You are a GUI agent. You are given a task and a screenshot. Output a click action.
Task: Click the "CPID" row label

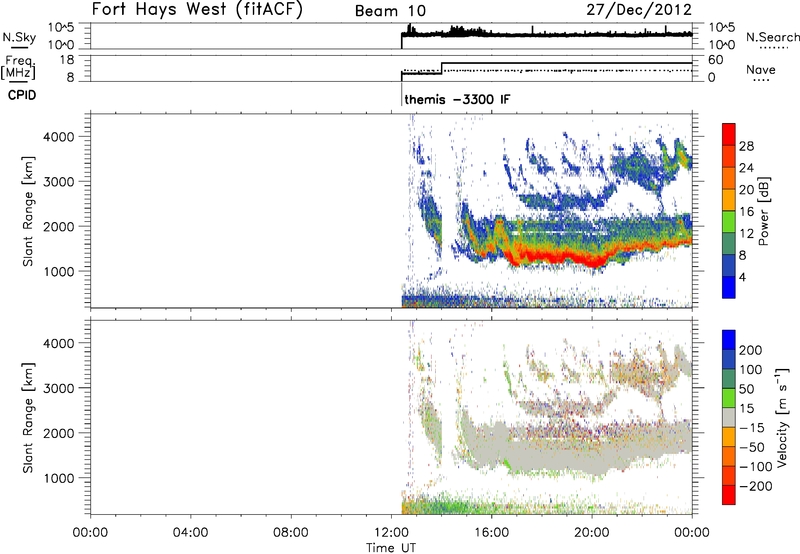pyautogui.click(x=22, y=95)
